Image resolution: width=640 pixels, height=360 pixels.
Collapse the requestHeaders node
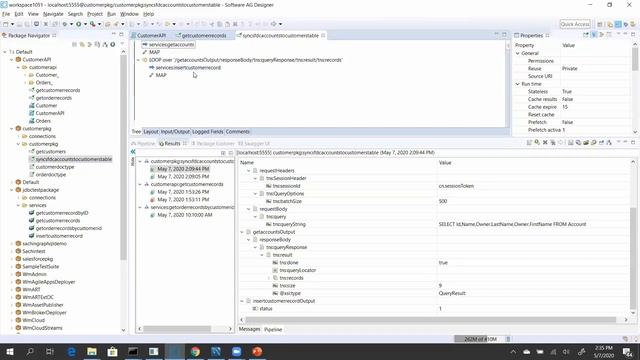pyautogui.click(x=249, y=171)
